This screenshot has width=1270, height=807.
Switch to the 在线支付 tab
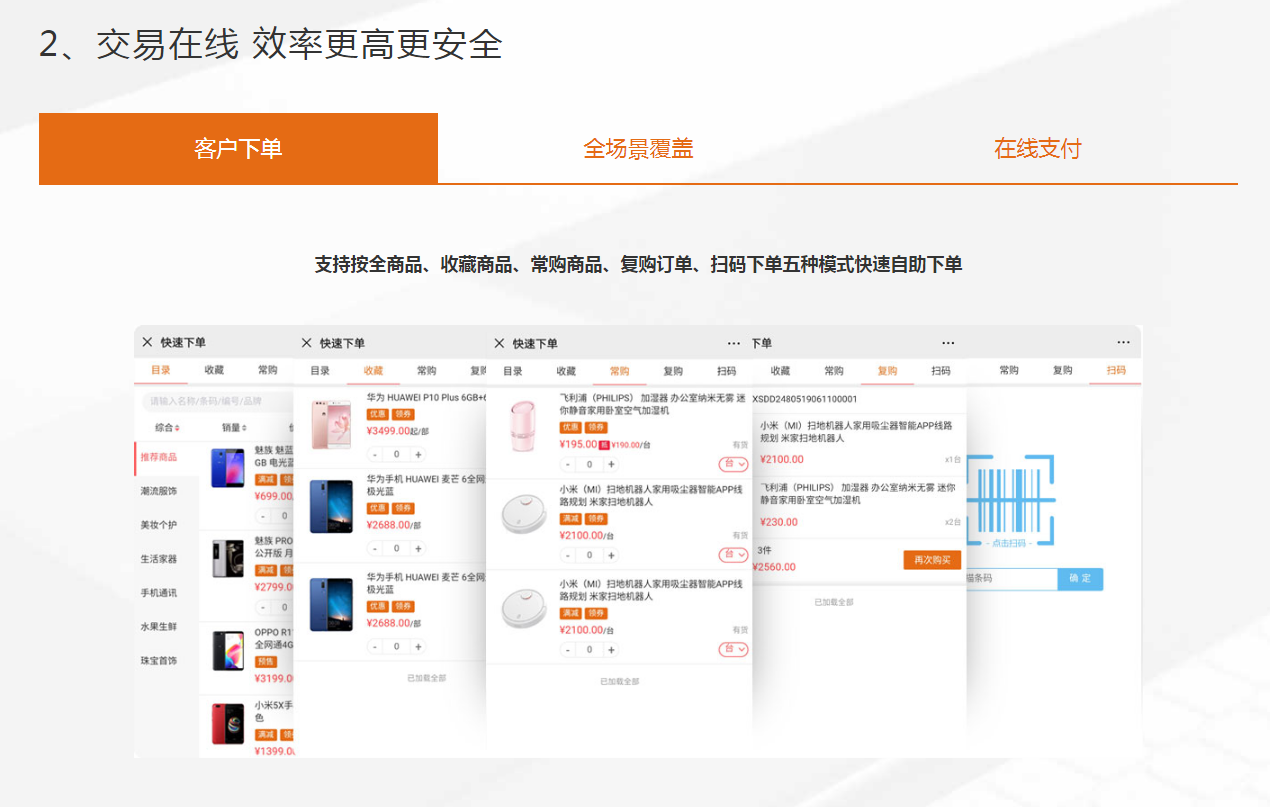click(x=1037, y=149)
